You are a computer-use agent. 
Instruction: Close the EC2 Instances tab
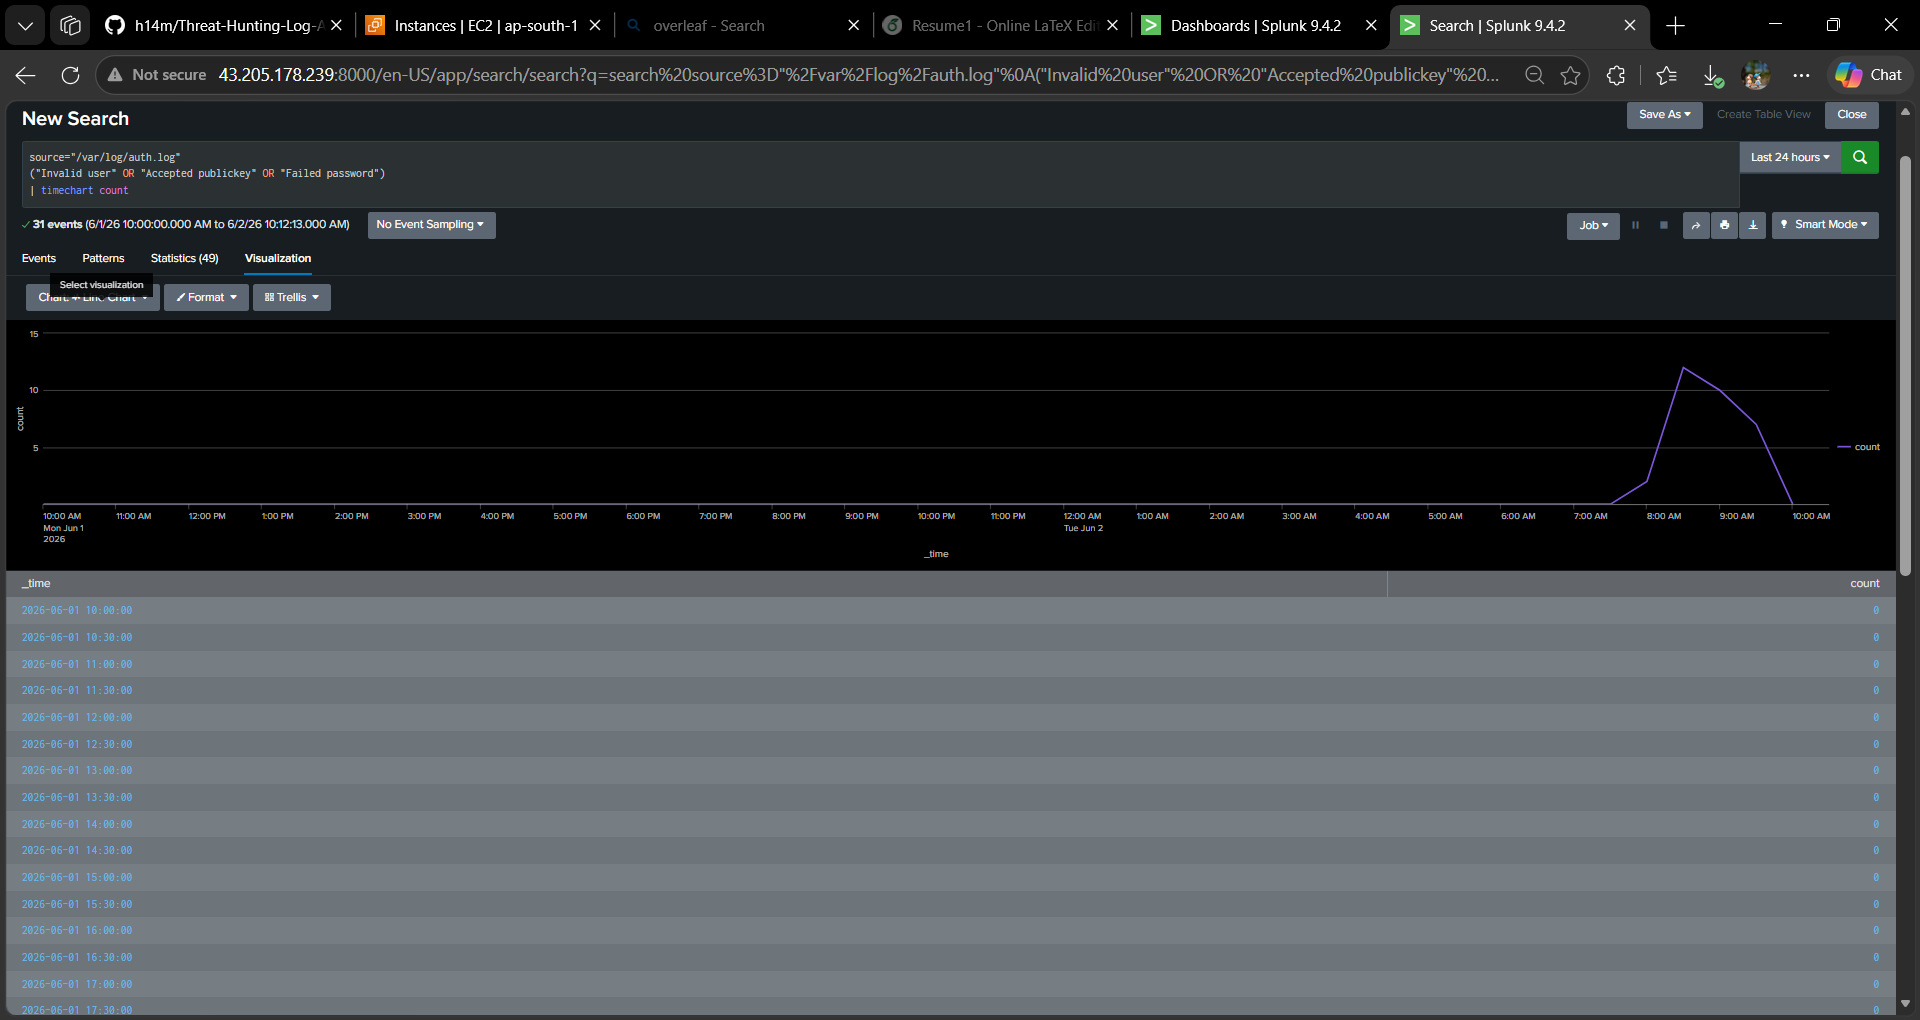pos(595,26)
